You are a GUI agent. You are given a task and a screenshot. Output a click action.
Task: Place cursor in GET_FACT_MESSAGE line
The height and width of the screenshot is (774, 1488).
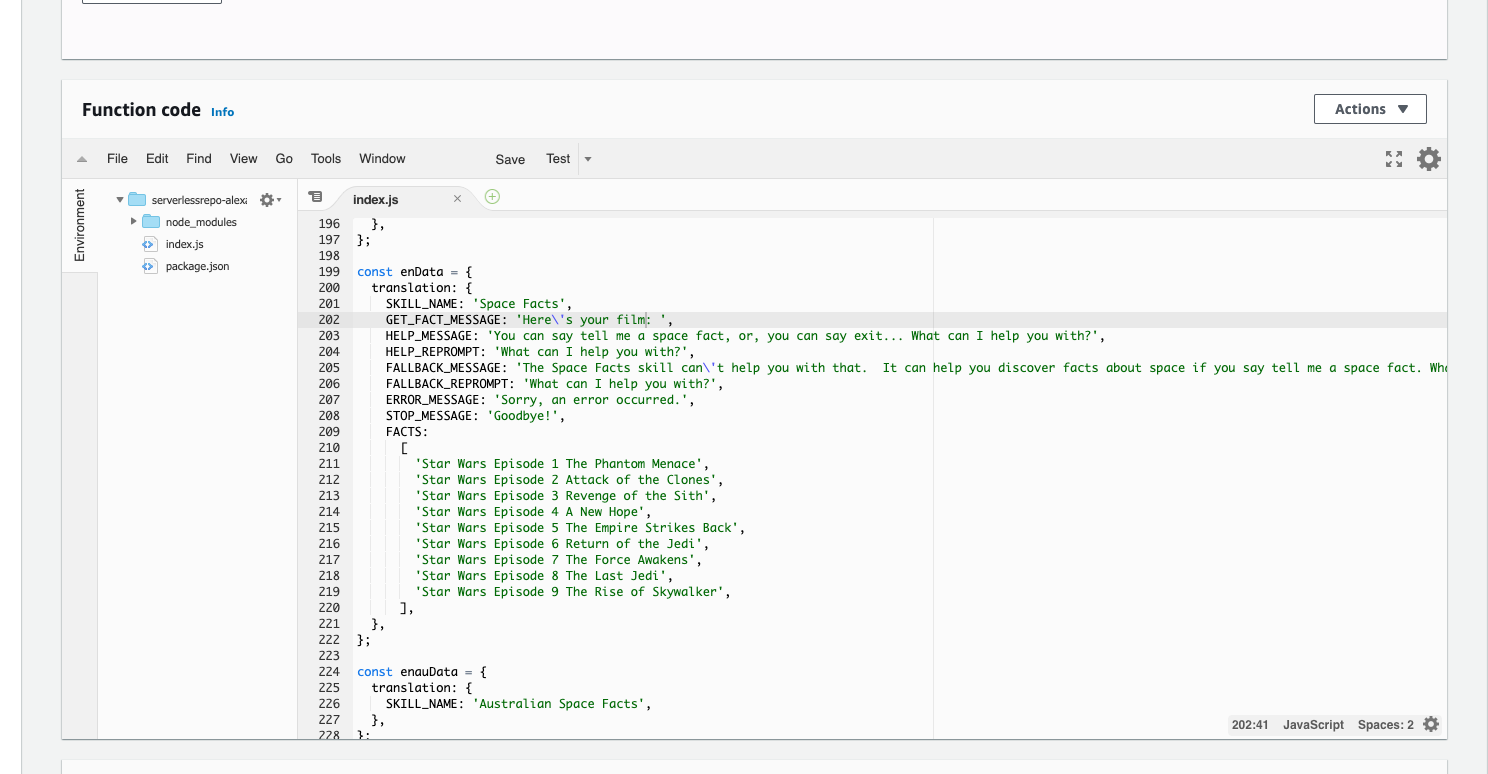click(529, 320)
